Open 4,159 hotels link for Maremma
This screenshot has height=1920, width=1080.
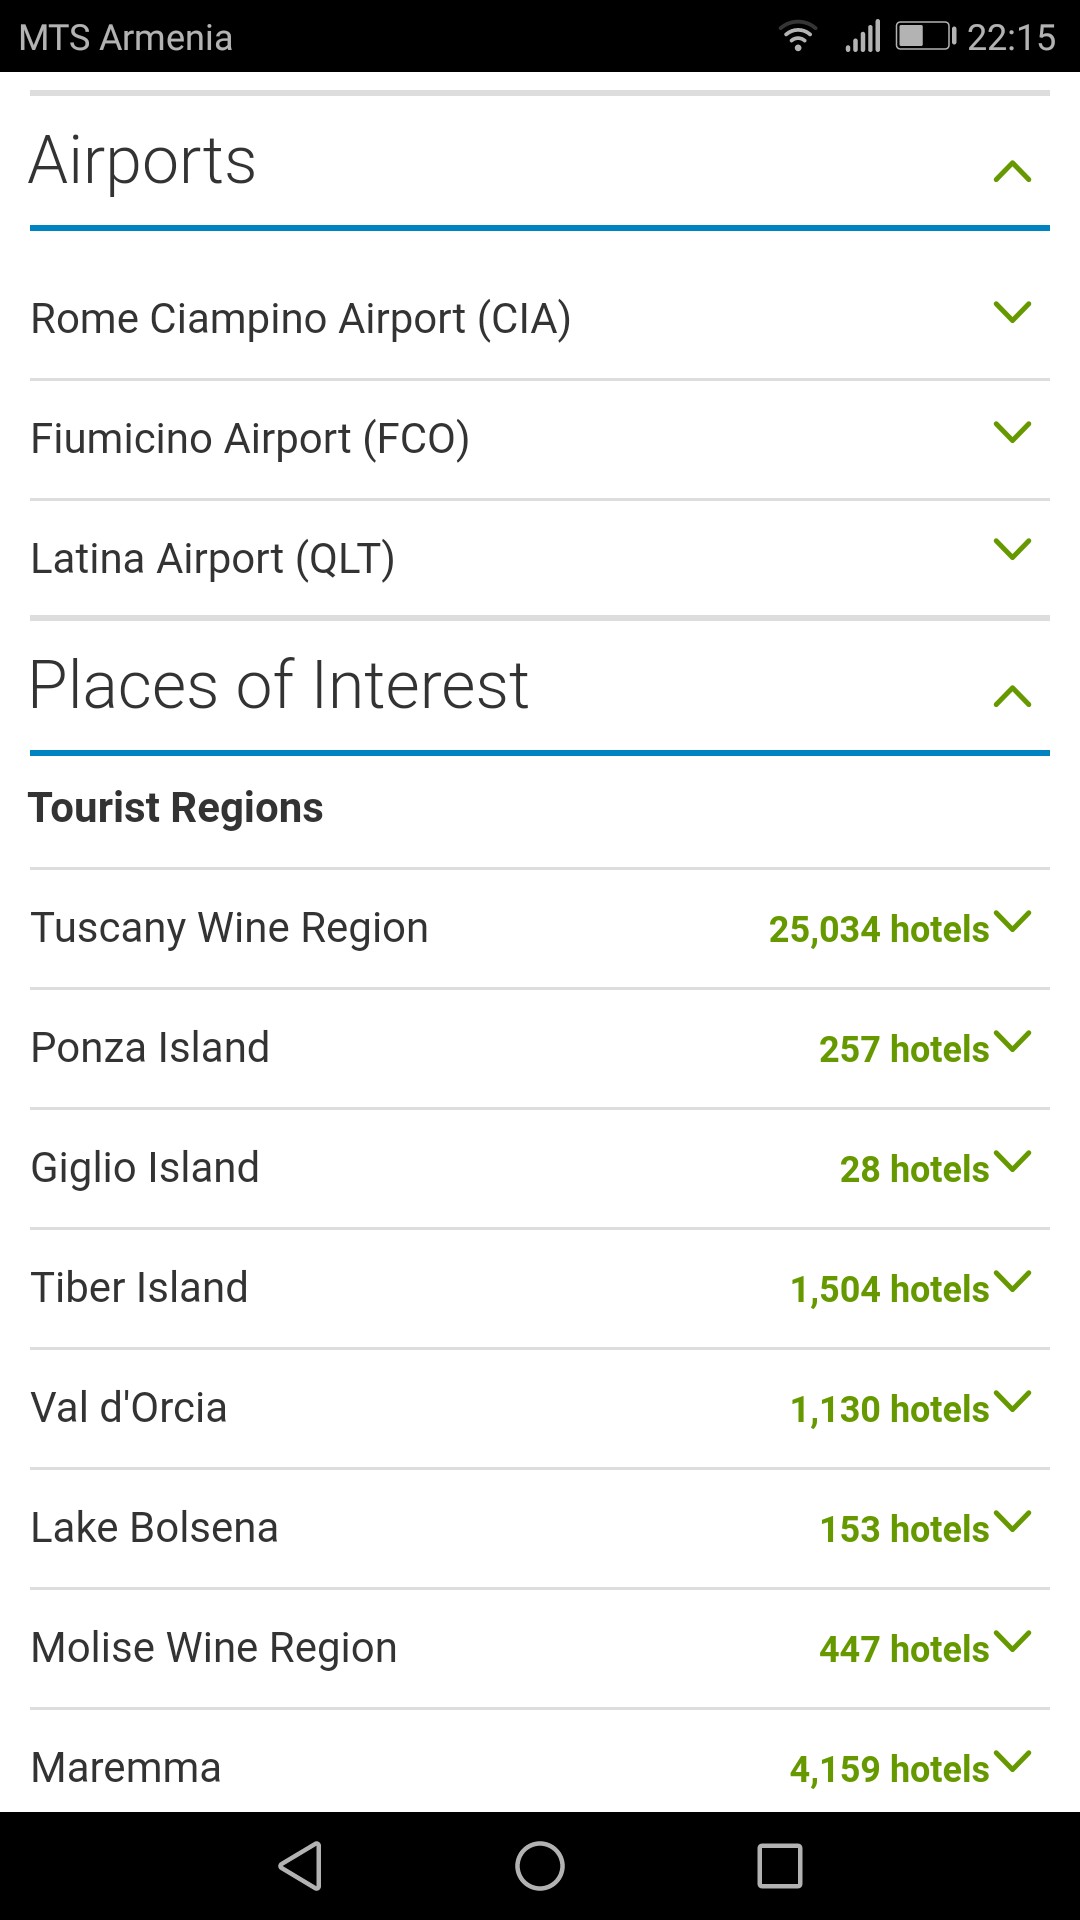click(889, 1769)
